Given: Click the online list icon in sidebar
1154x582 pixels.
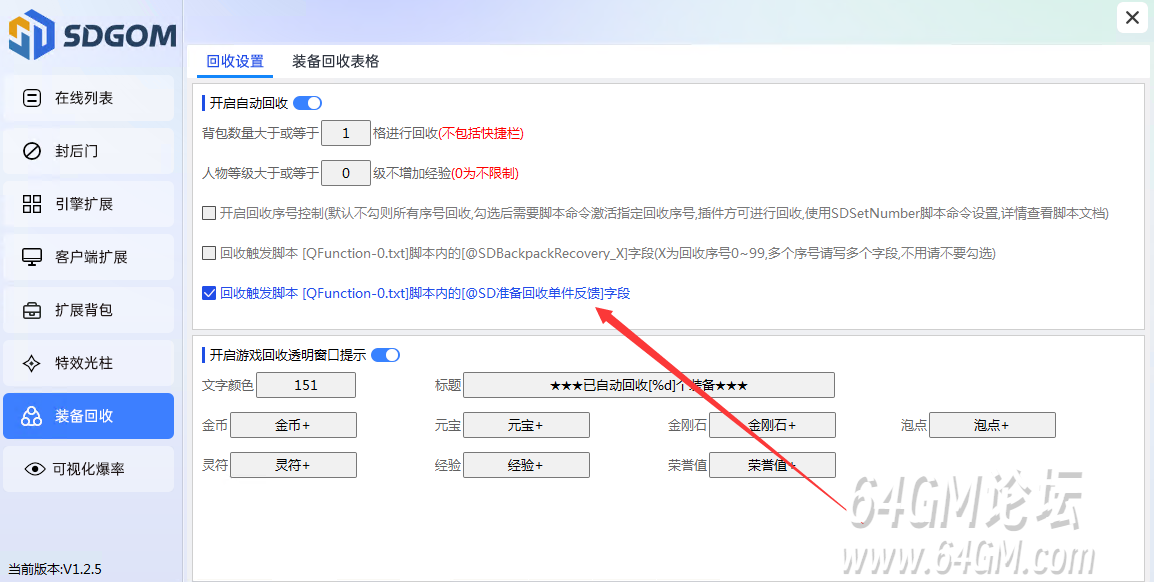Looking at the screenshot, I should tap(32, 98).
